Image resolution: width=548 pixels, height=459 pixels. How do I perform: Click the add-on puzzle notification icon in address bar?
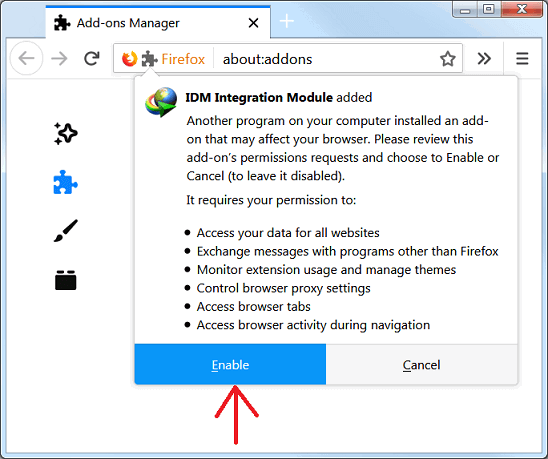pos(149,58)
